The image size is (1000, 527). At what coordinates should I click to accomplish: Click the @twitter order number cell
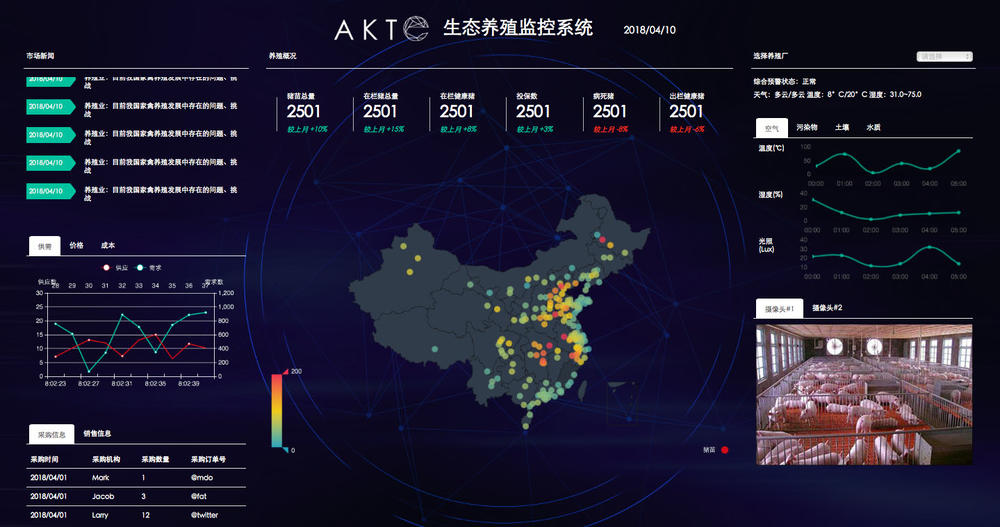(x=204, y=515)
